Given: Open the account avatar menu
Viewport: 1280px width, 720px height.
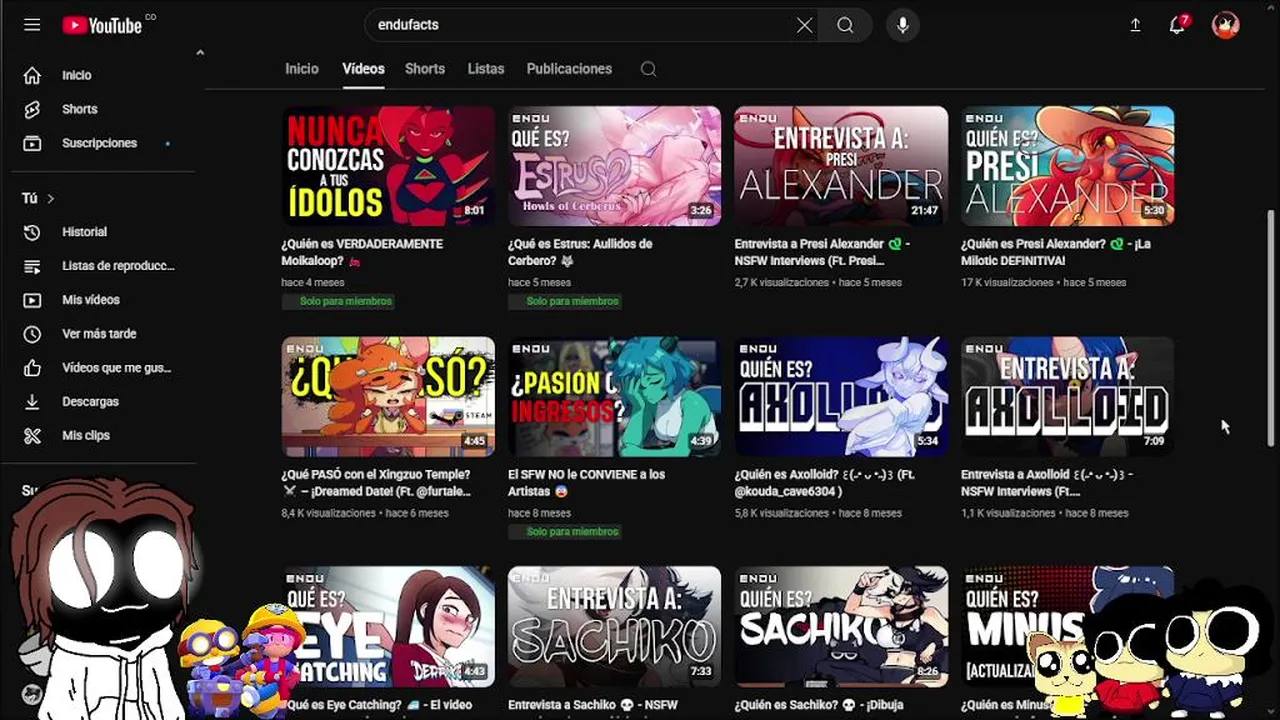Looking at the screenshot, I should click(x=1226, y=25).
